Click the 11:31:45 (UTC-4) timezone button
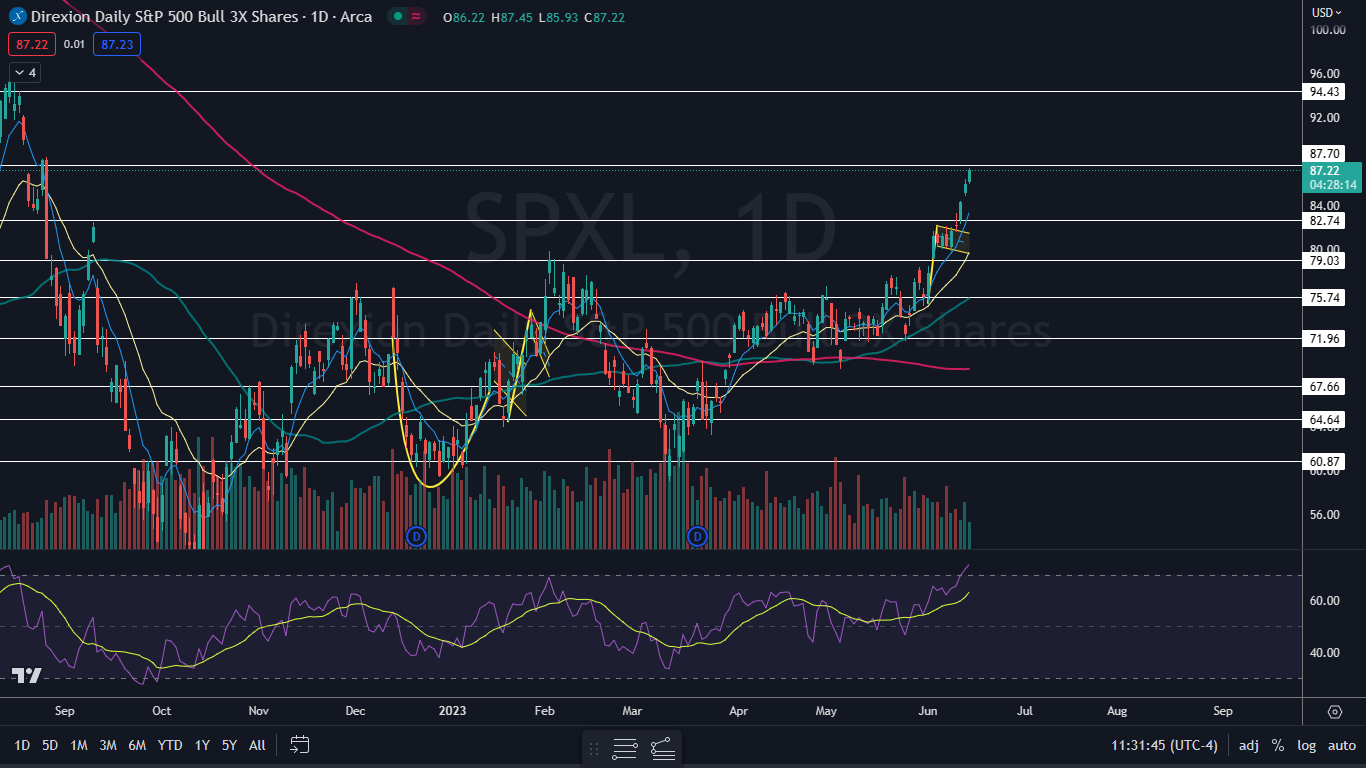 point(1164,745)
